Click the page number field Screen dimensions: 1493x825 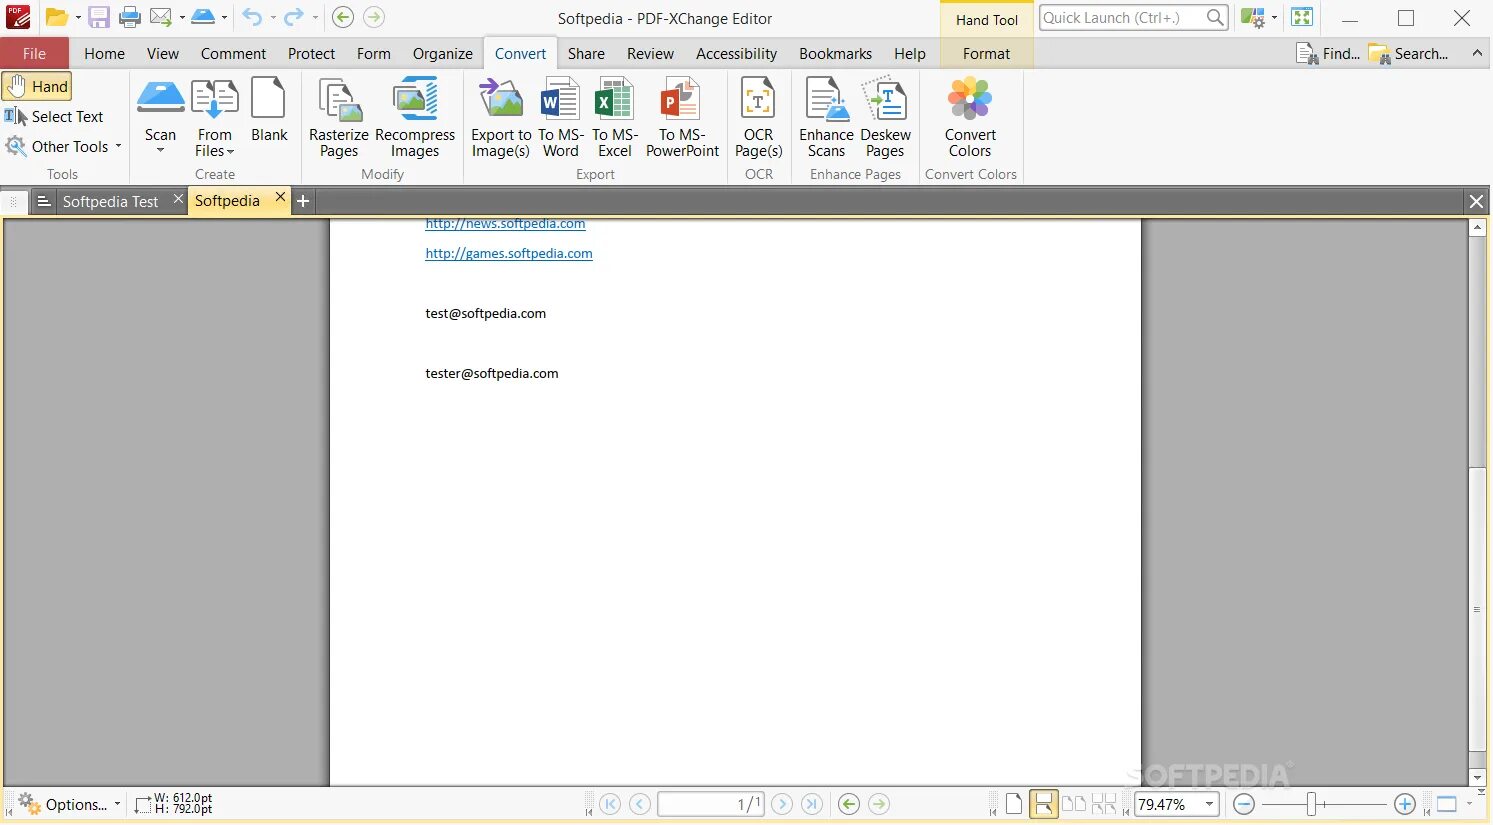711,804
